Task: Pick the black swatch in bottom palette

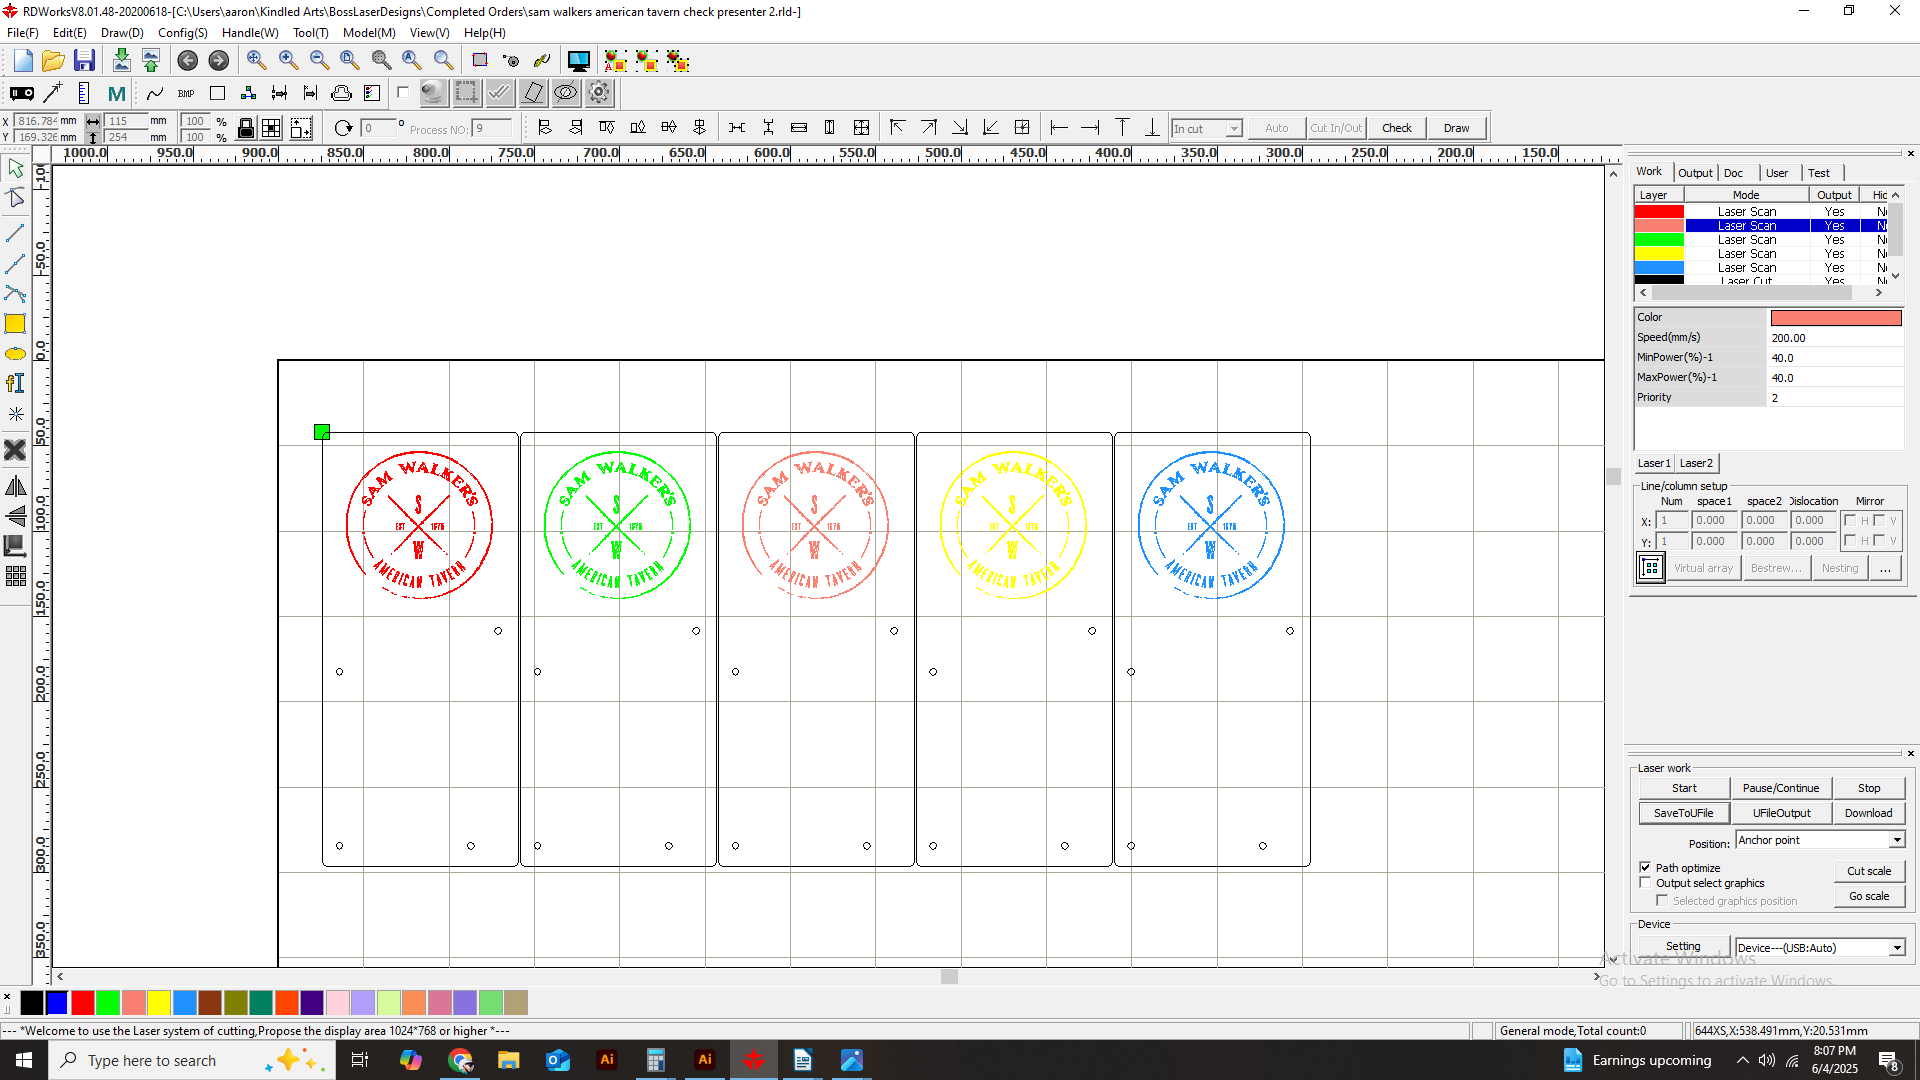Action: (x=32, y=1003)
